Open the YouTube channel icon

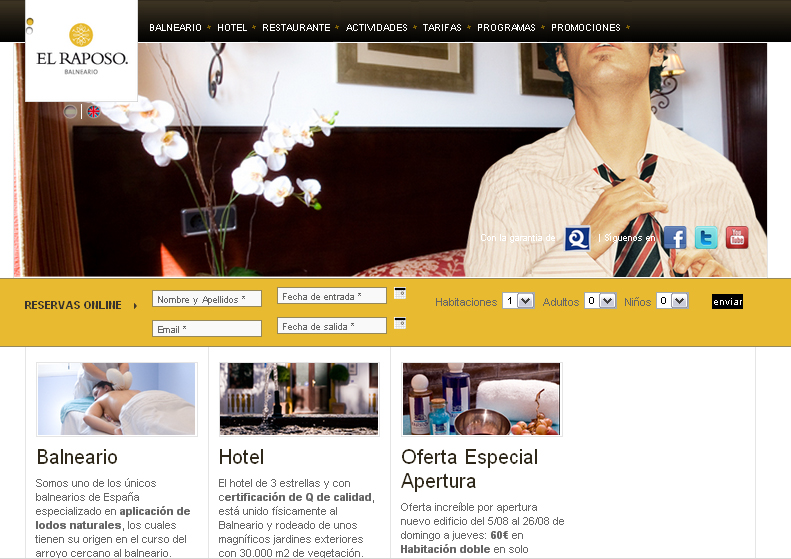pyautogui.click(x=737, y=238)
